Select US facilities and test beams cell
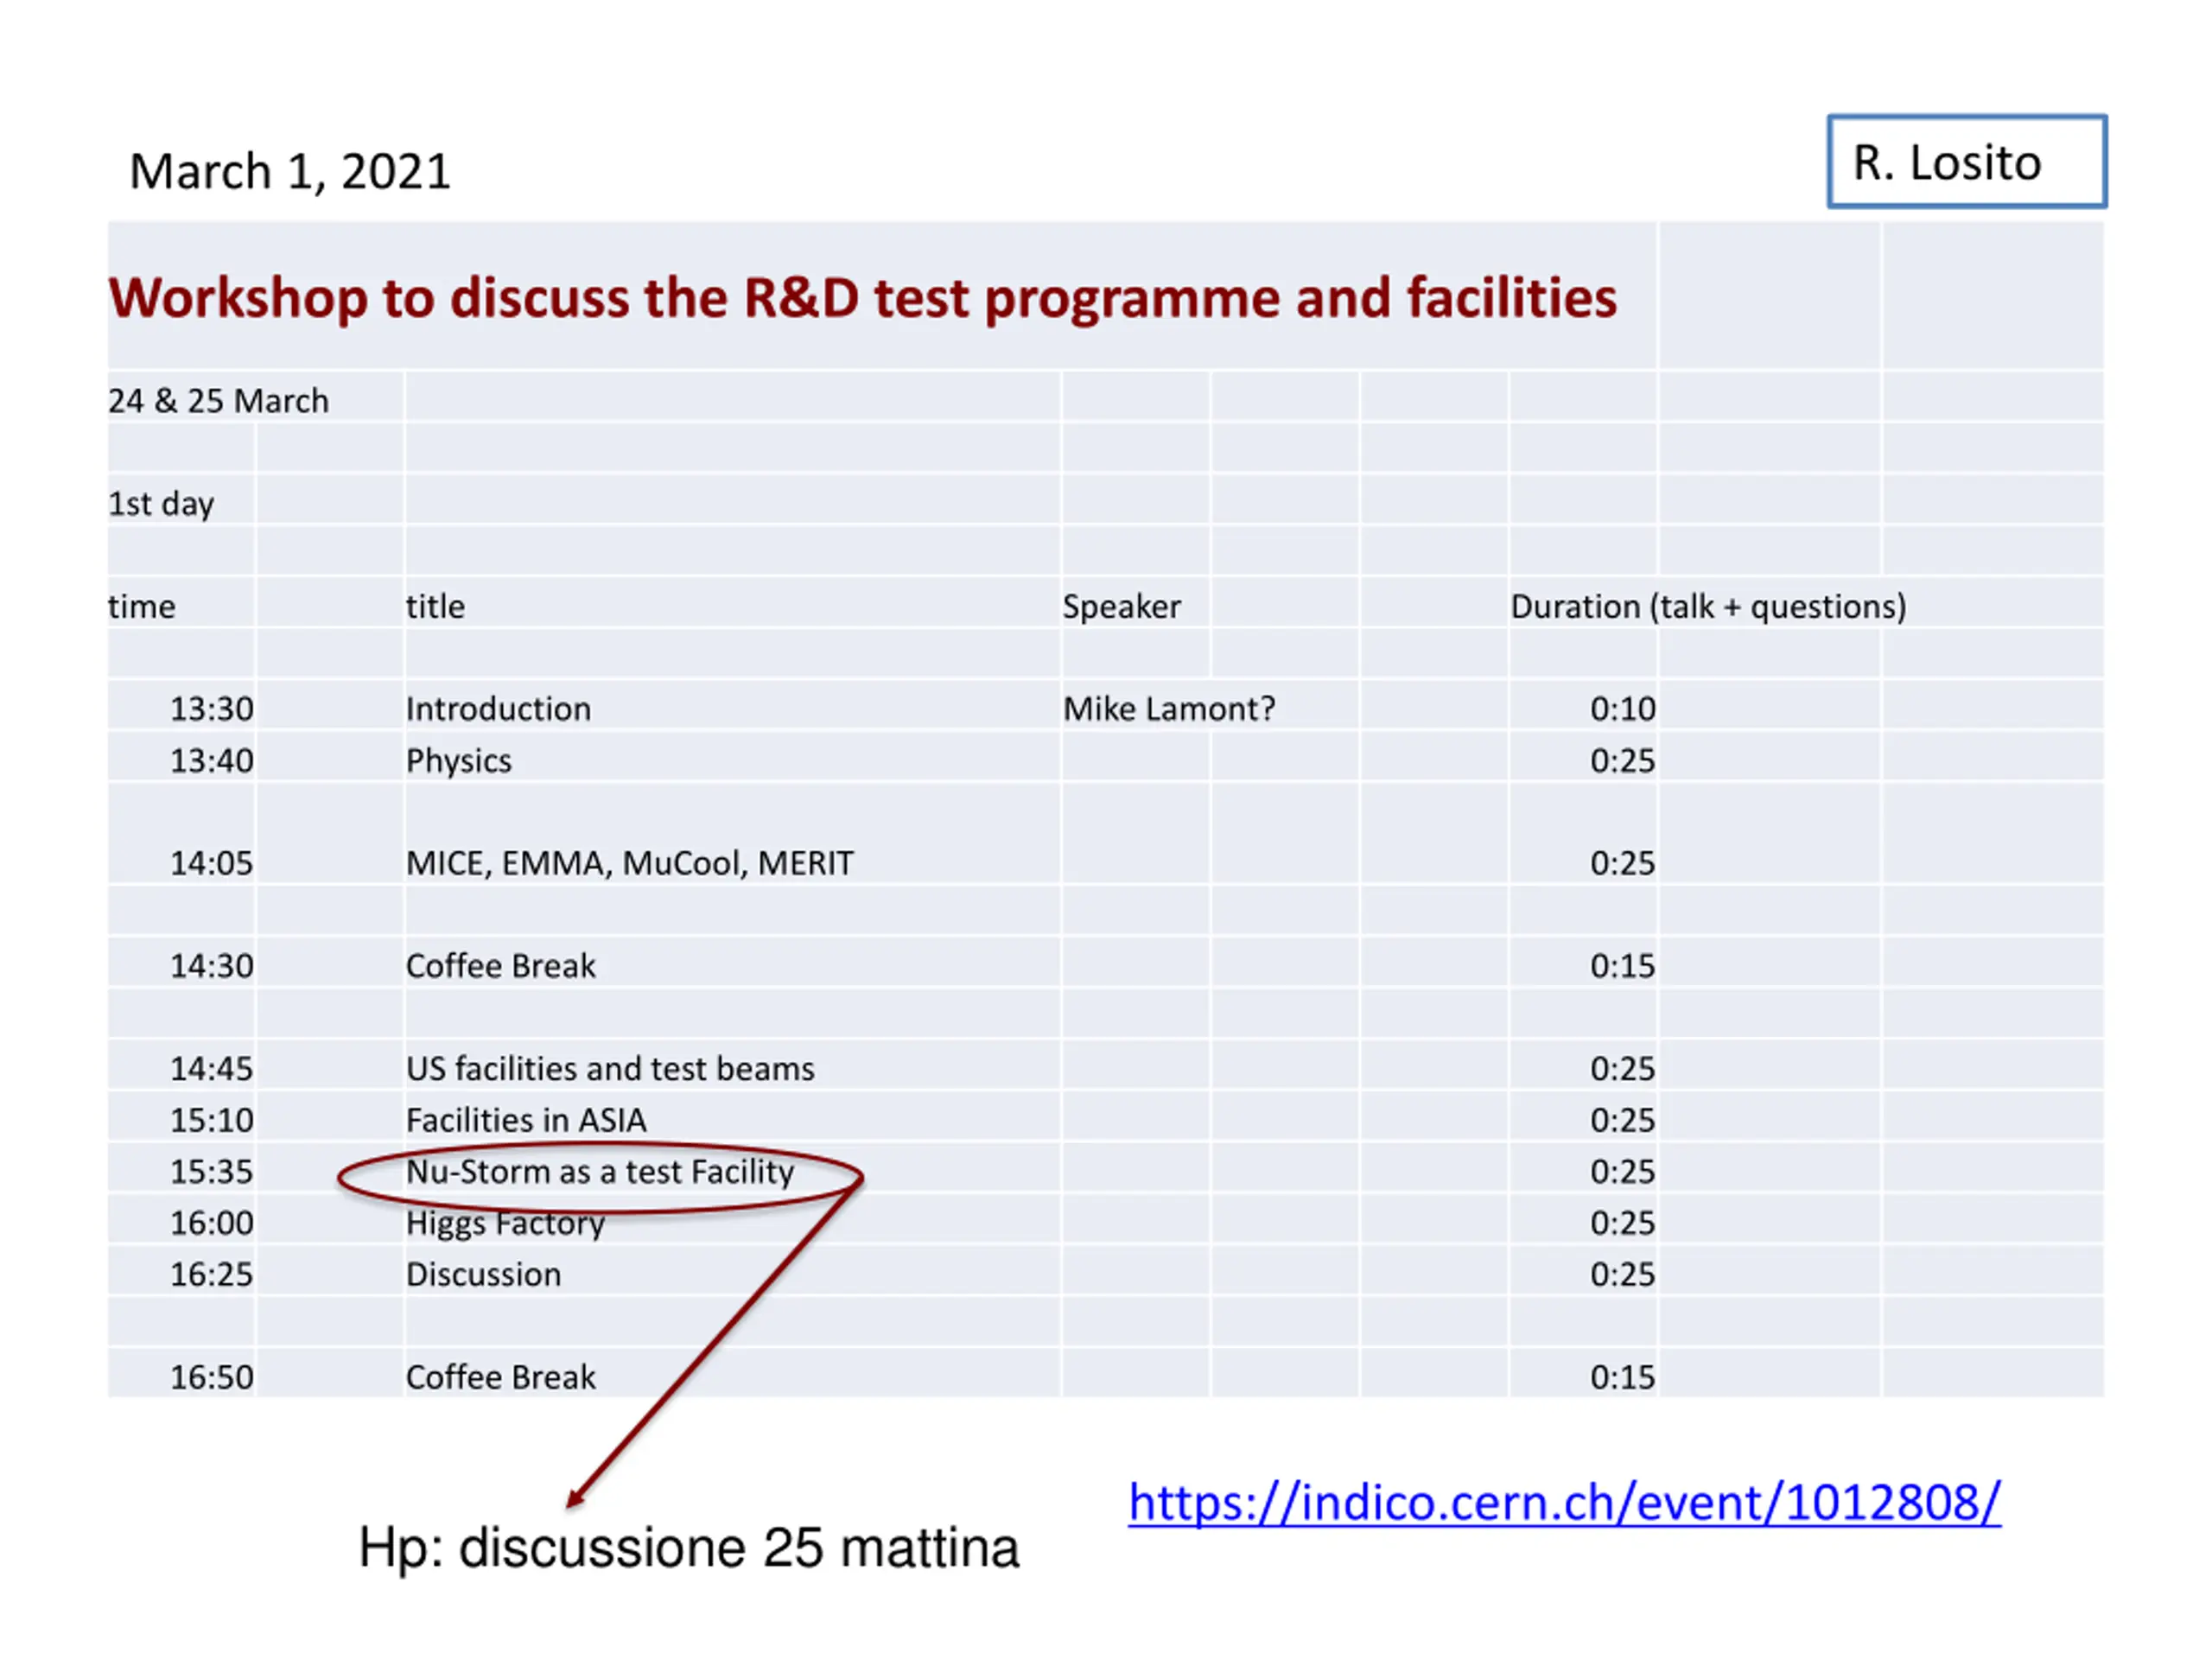The height and width of the screenshot is (1659, 2212). point(610,1069)
